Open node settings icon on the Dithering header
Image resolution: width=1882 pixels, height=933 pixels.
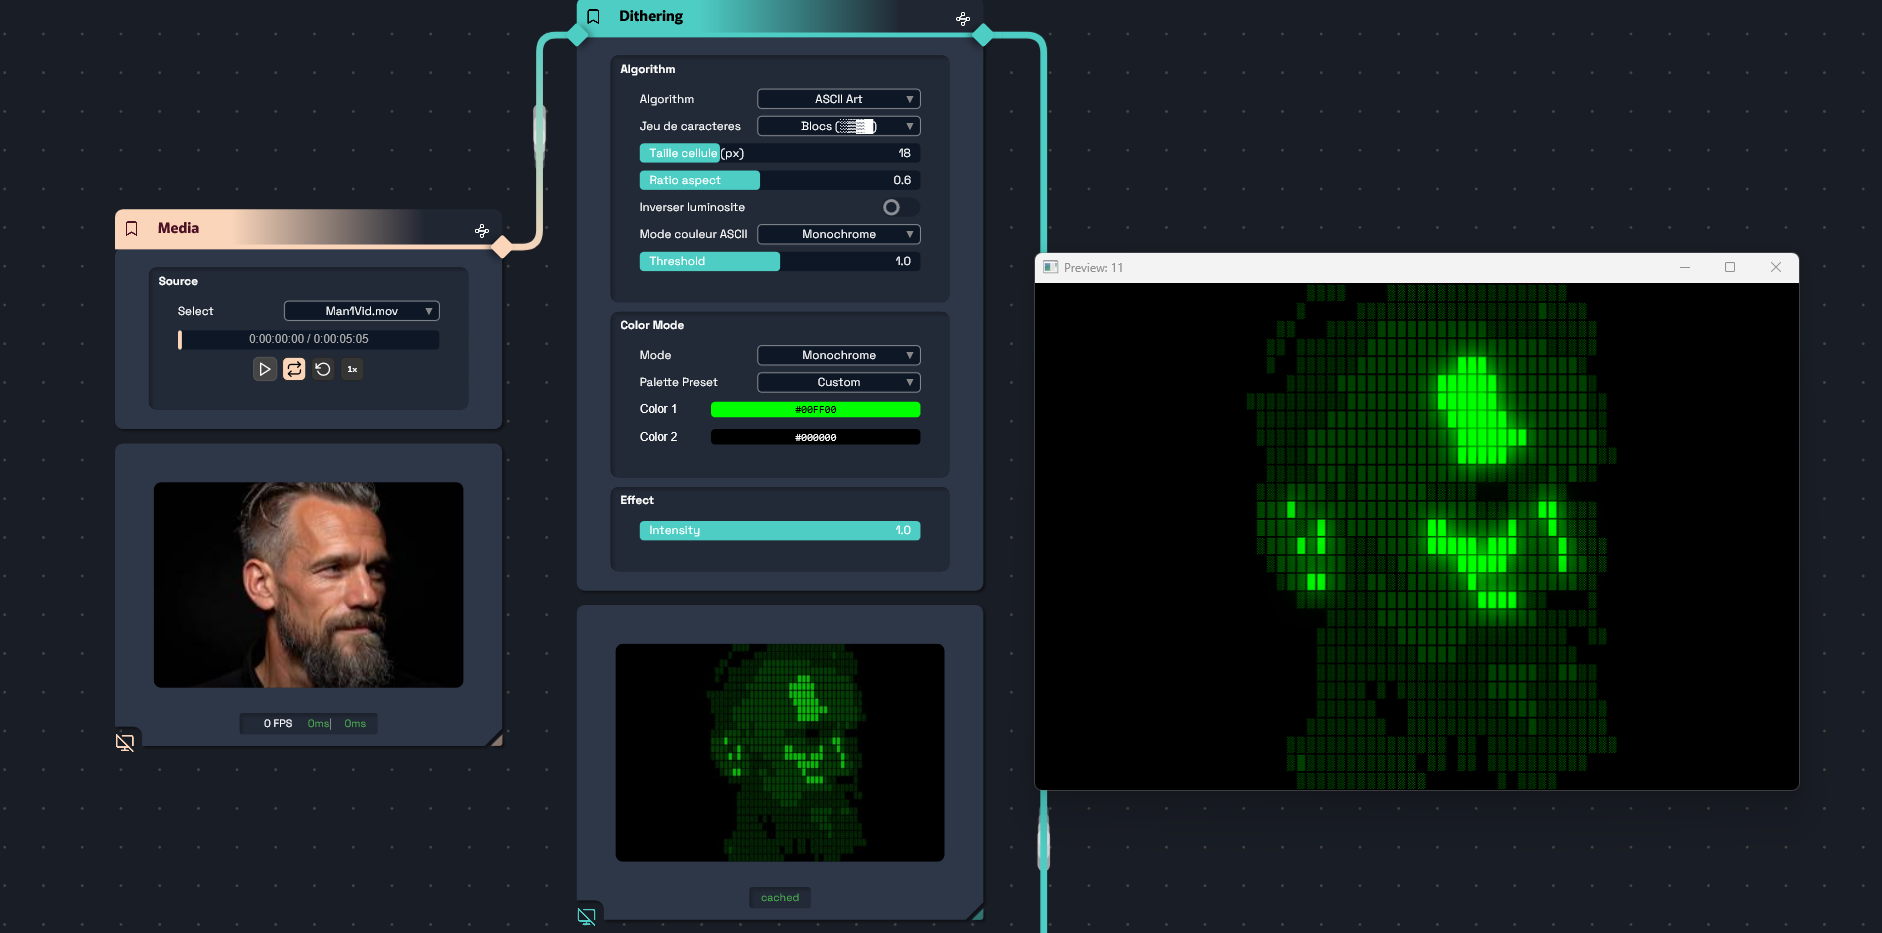pos(961,18)
